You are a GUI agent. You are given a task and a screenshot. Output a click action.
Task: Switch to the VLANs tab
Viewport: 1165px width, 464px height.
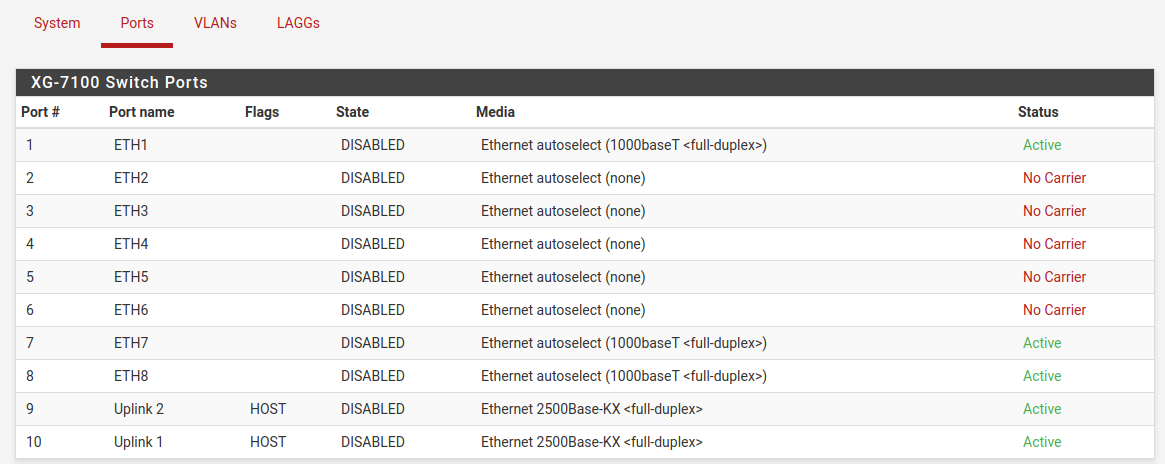215,23
